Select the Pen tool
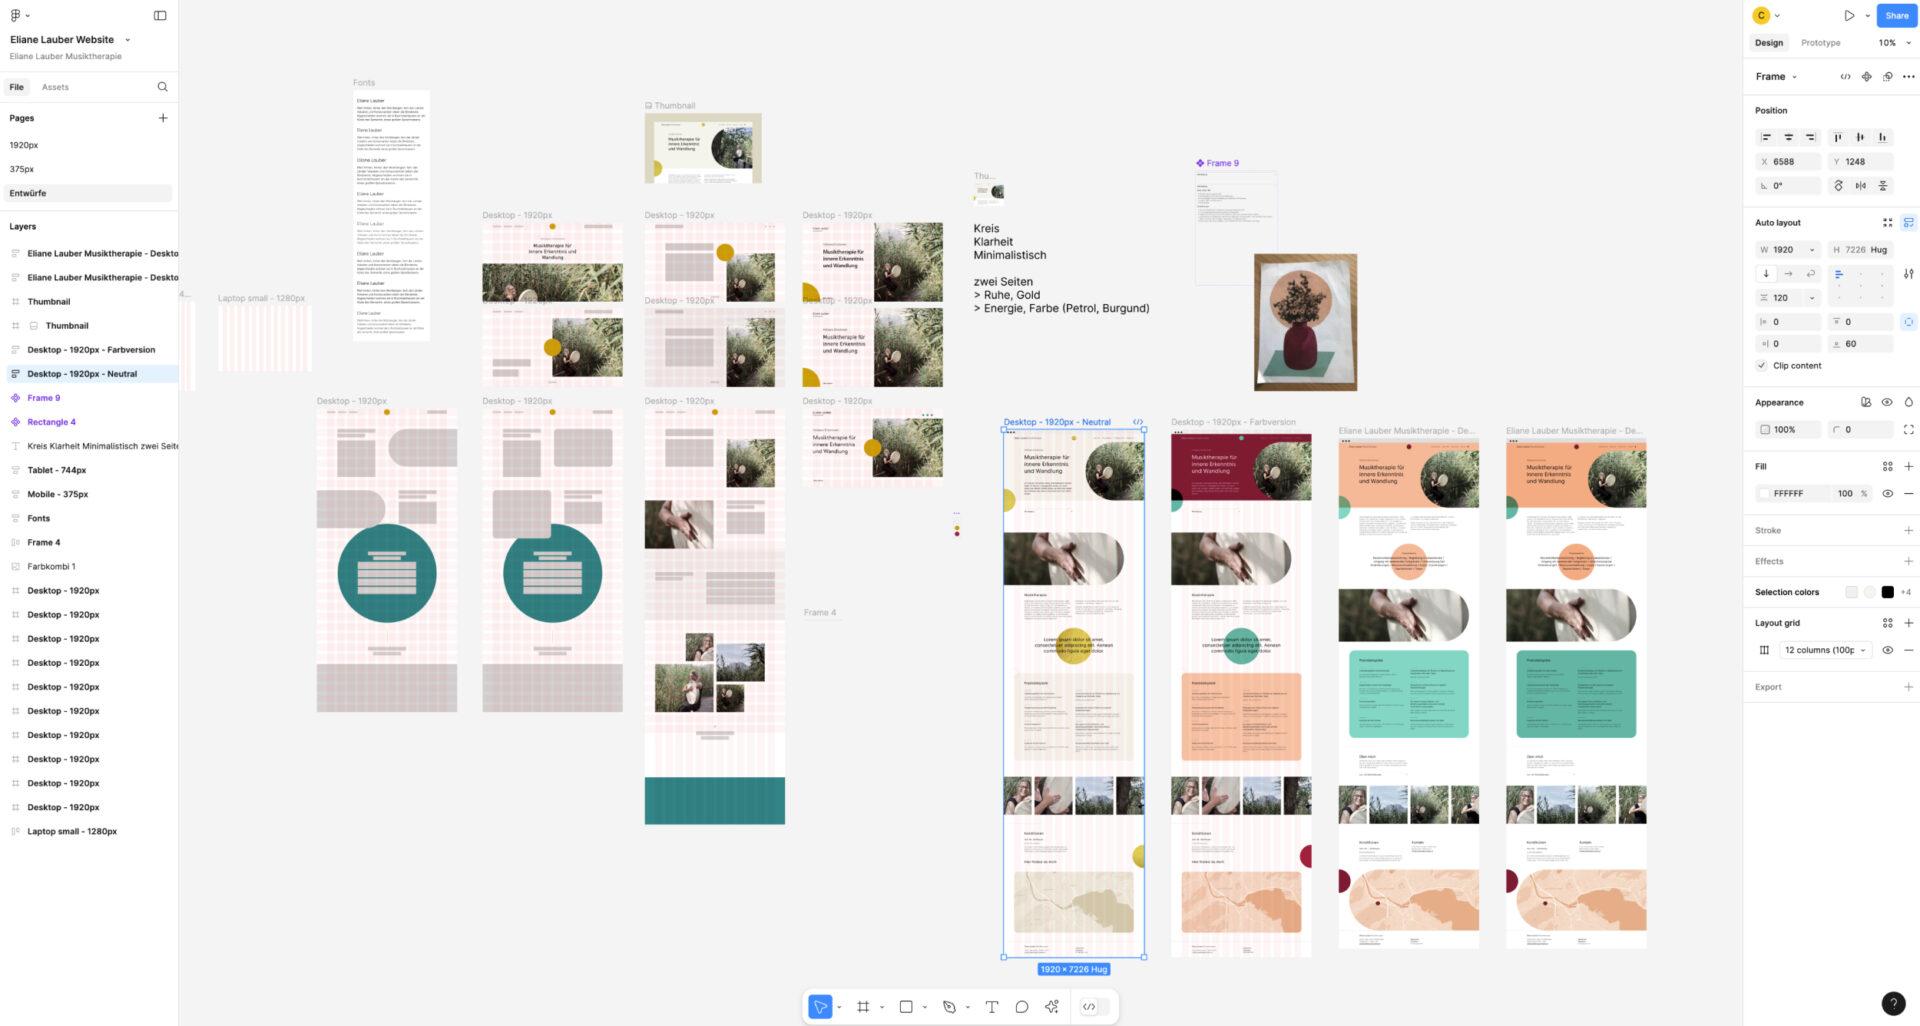 click(x=949, y=1007)
